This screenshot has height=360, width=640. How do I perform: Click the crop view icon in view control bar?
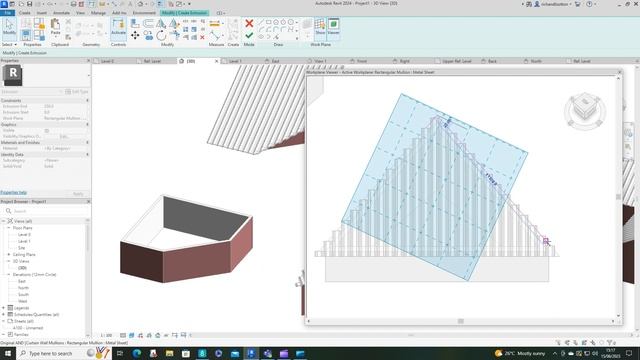pyautogui.click(x=175, y=335)
